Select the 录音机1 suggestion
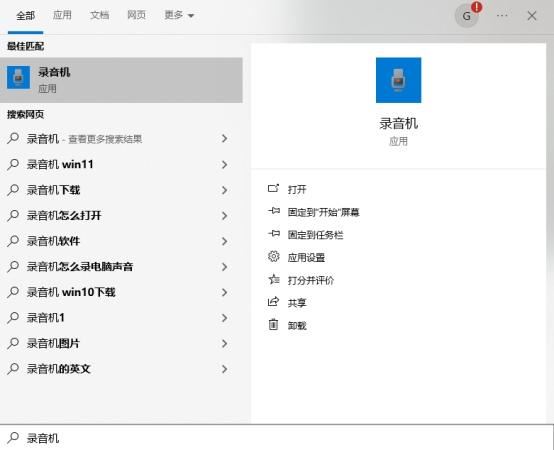554x450 pixels. (x=121, y=318)
